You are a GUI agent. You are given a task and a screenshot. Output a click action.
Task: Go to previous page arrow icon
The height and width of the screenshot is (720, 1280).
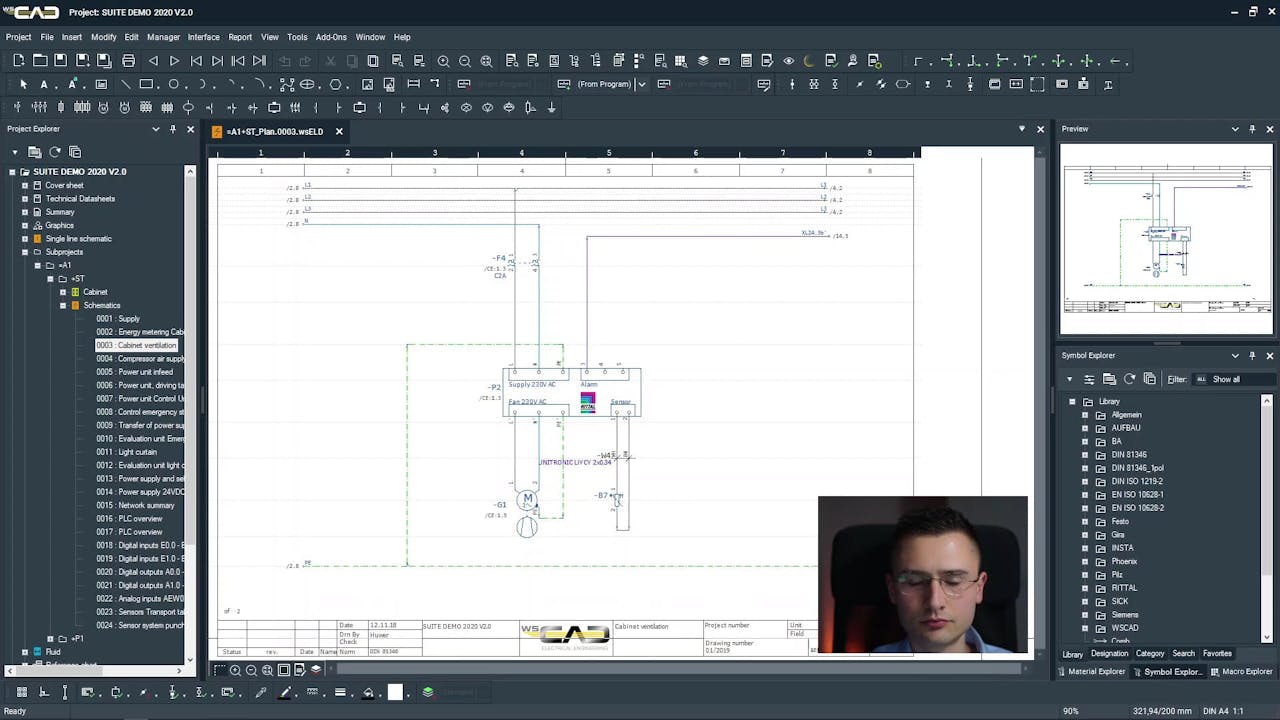(153, 61)
